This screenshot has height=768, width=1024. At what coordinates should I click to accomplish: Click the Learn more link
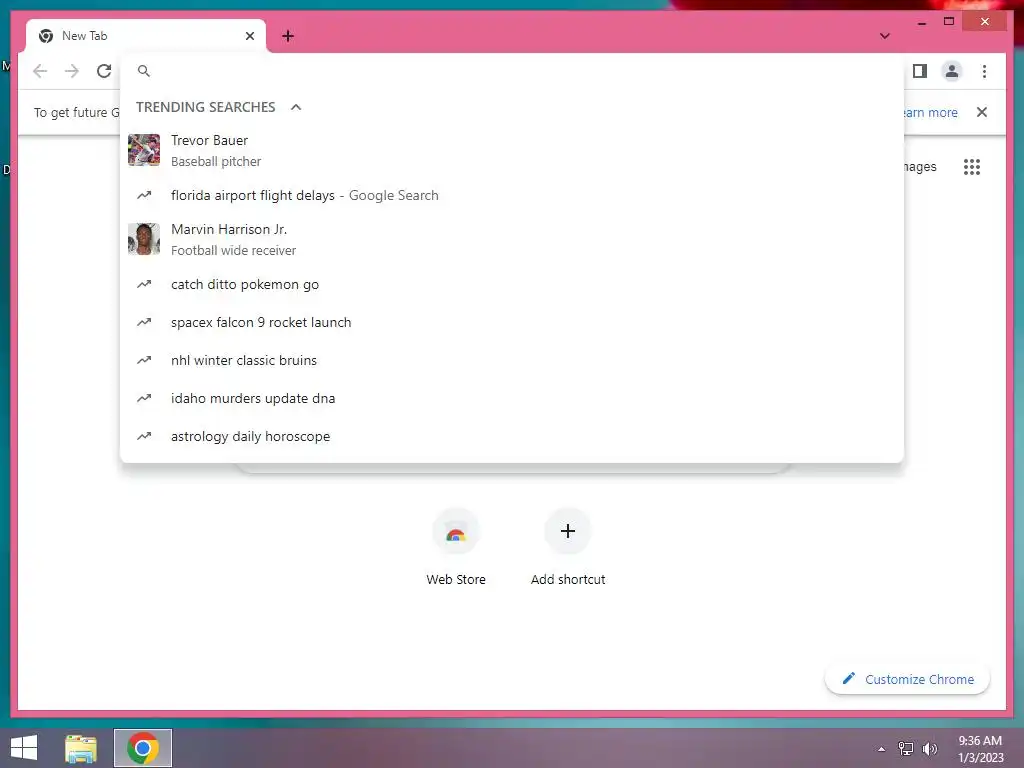930,112
